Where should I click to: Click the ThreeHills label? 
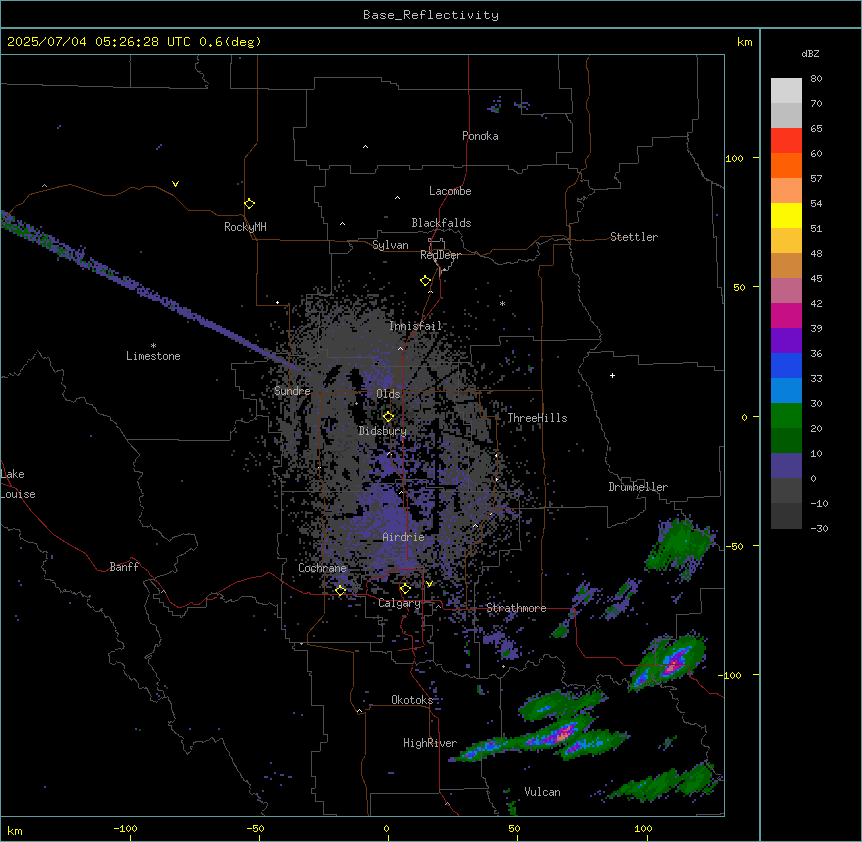click(x=537, y=418)
